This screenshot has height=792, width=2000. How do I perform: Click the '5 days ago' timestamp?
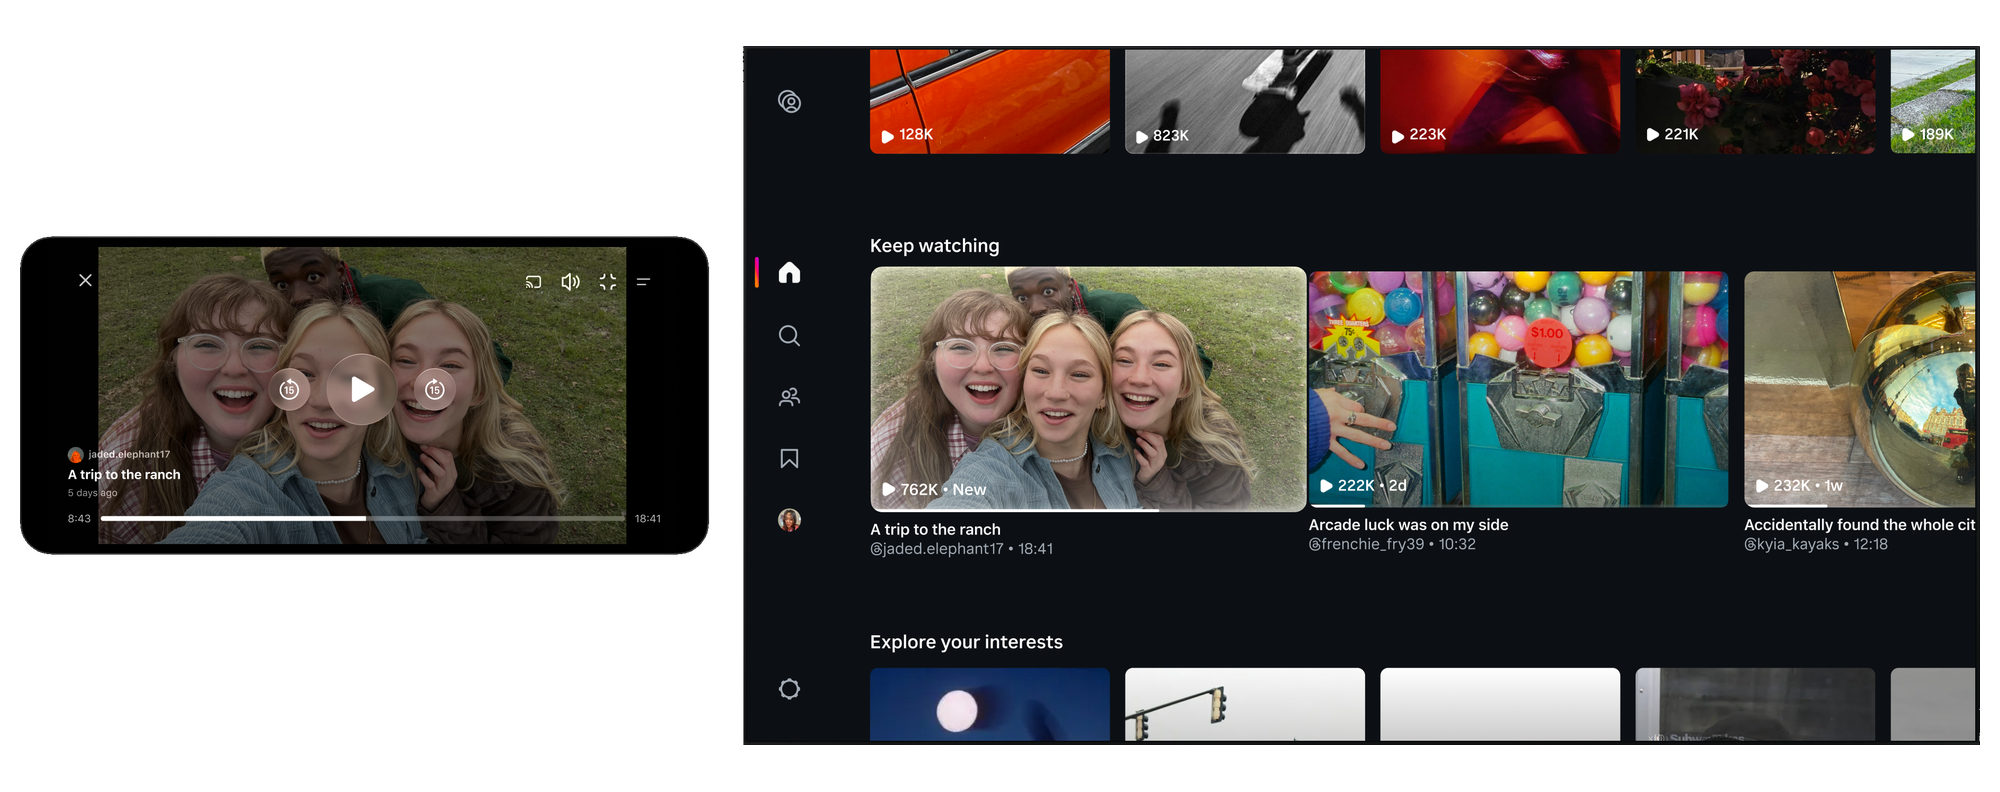tap(92, 493)
